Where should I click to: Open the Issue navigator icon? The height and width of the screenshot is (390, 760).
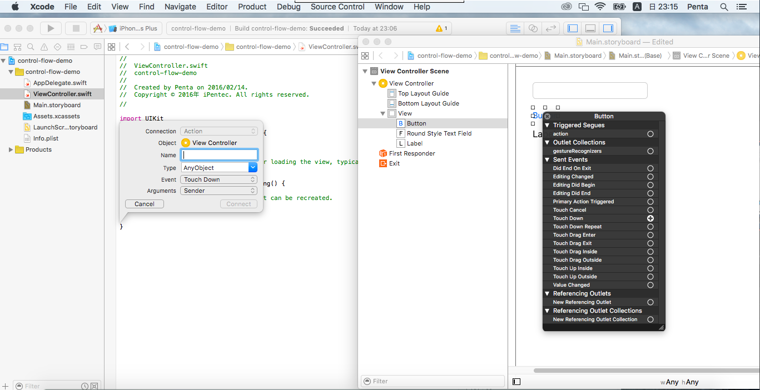tap(44, 47)
